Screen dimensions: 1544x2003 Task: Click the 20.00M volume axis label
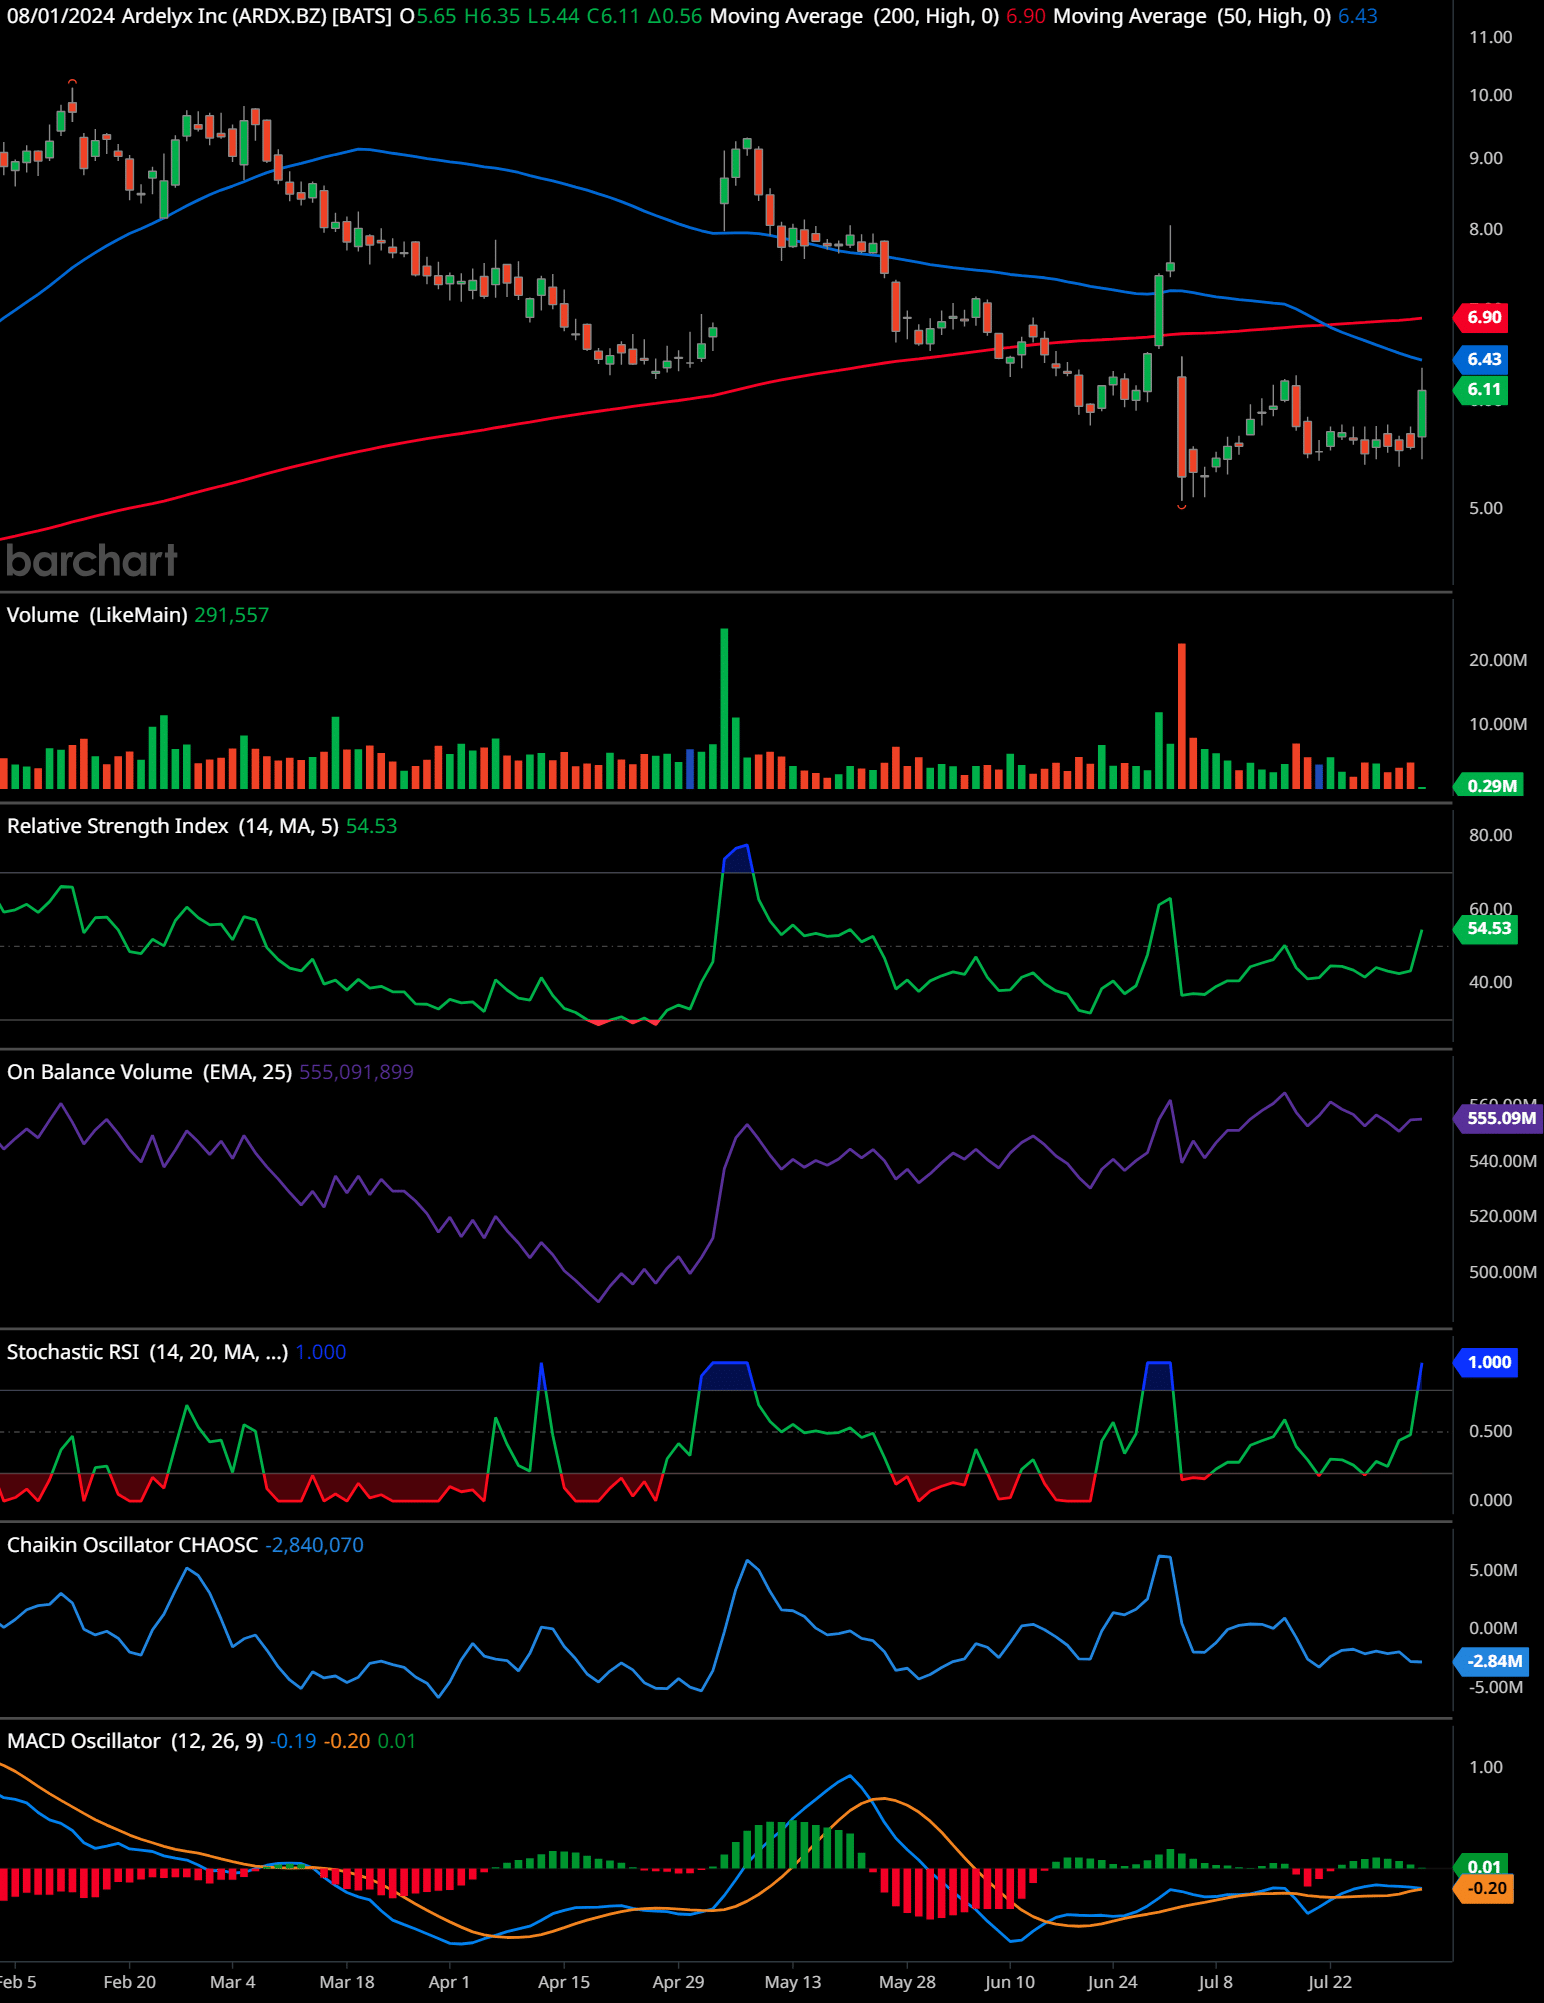(x=1497, y=660)
